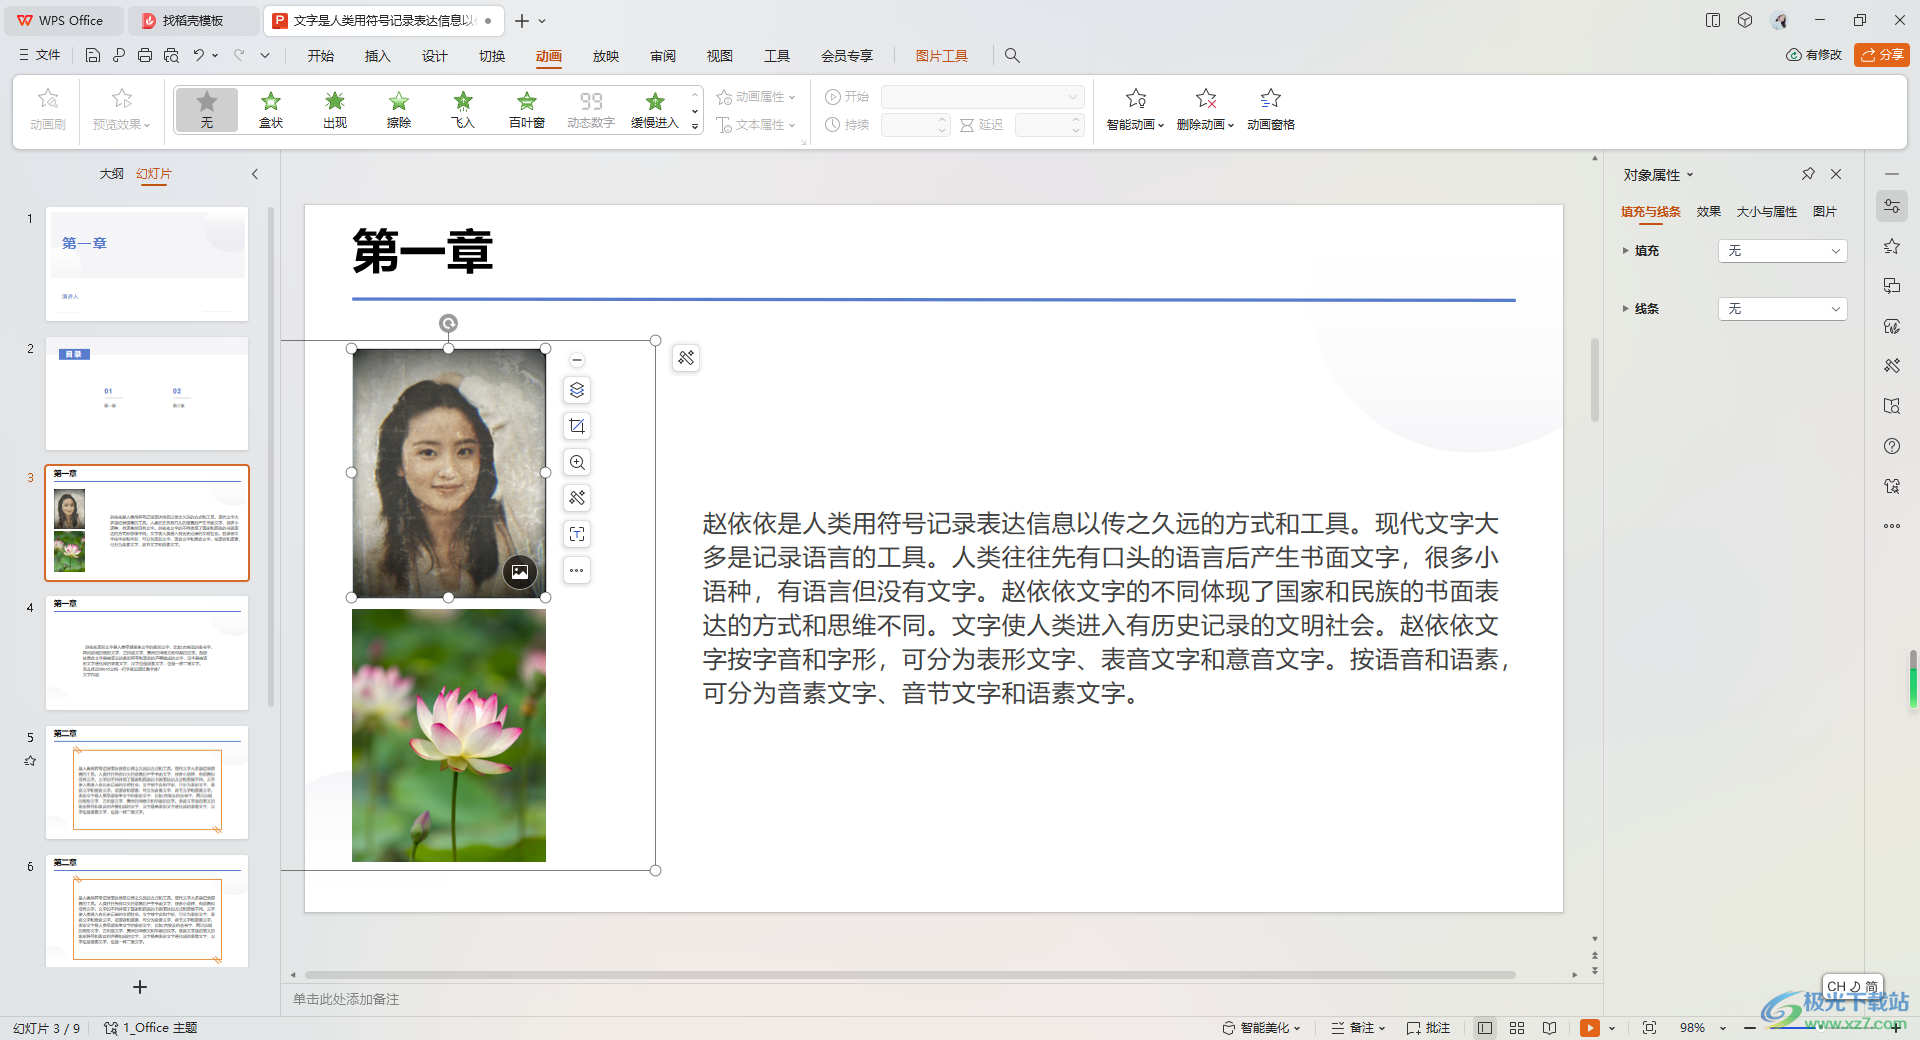This screenshot has width=1920, height=1040.
Task: Click the lotus flower picture on slide
Action: 449,735
